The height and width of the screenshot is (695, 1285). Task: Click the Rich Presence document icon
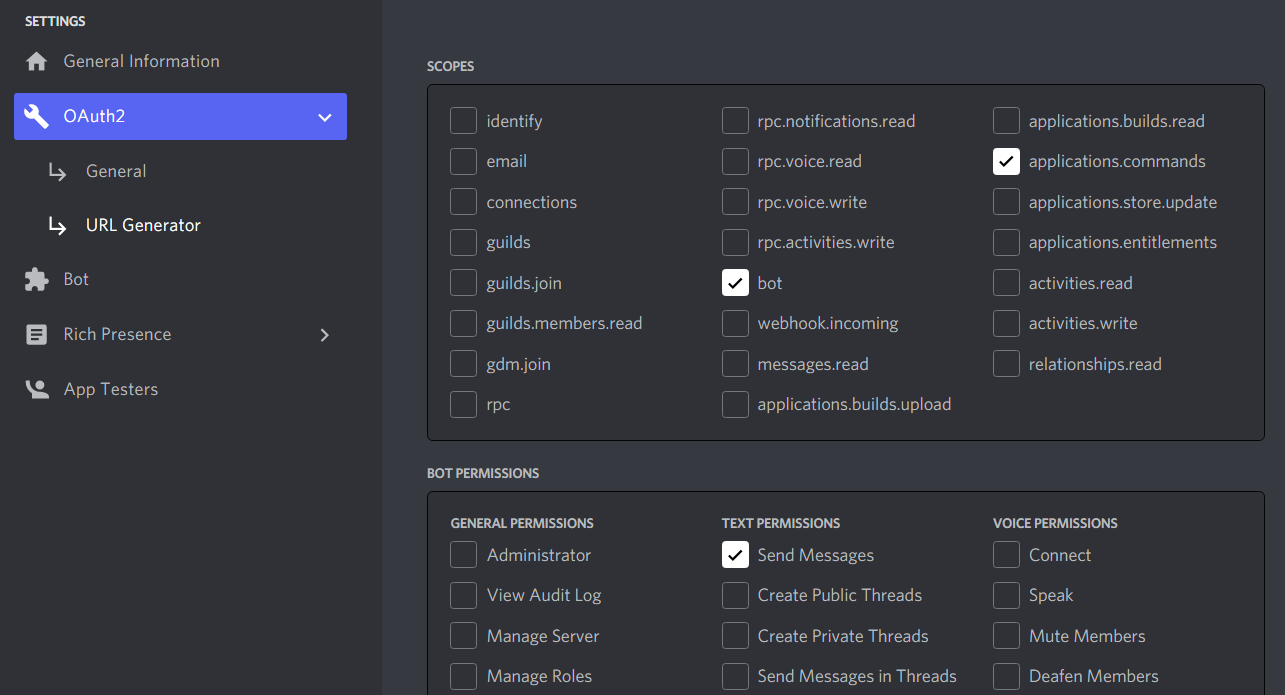coord(37,335)
